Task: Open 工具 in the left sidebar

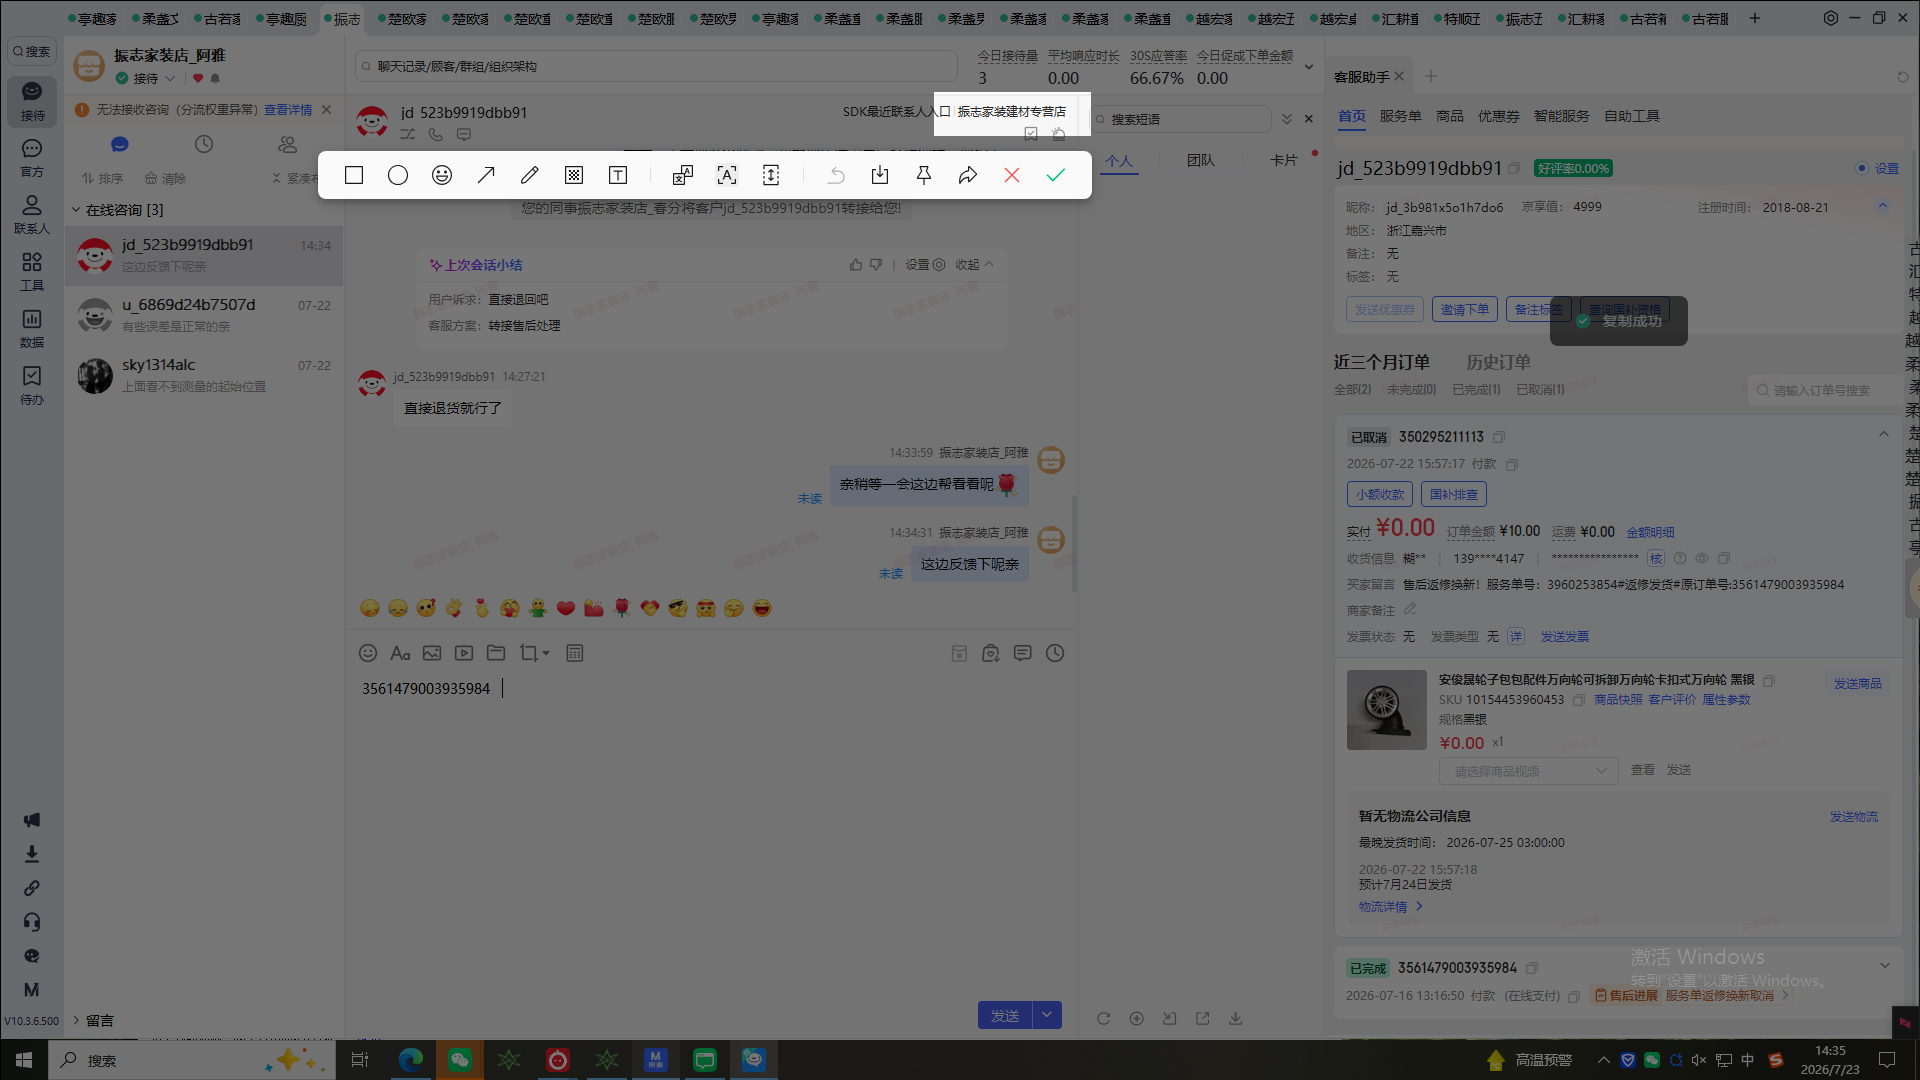Action: pyautogui.click(x=32, y=271)
